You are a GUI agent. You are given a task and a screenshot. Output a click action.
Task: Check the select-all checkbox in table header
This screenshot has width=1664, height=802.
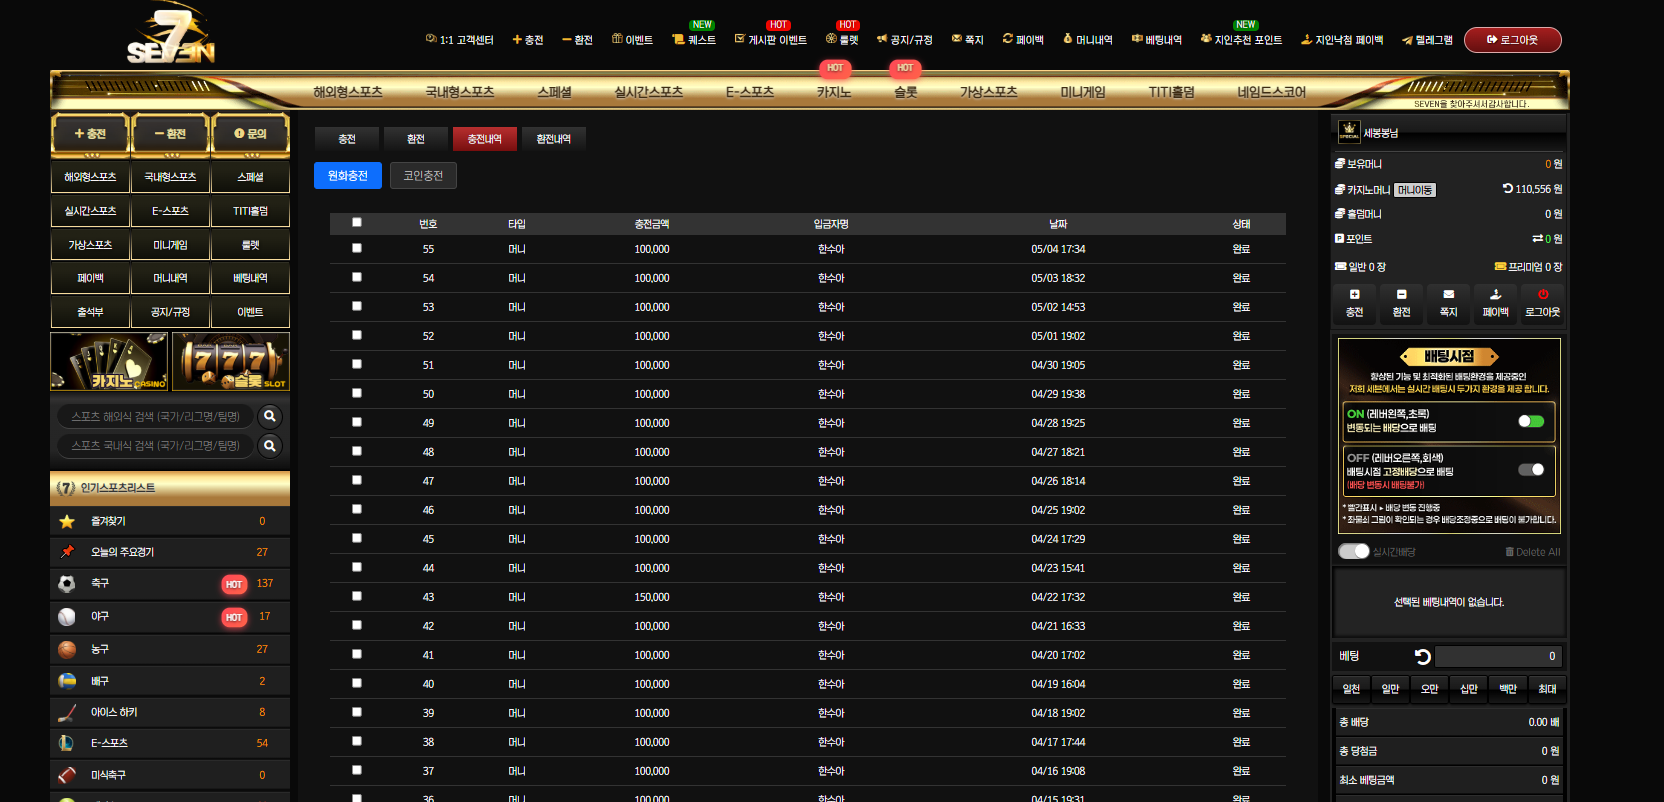pyautogui.click(x=357, y=222)
